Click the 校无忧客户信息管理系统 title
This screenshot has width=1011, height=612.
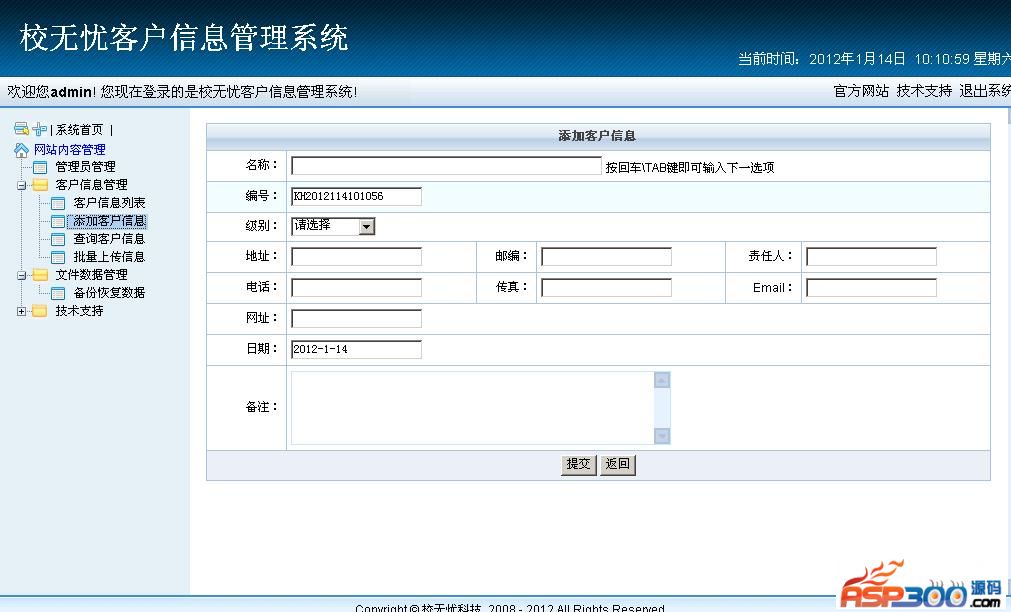tap(184, 37)
